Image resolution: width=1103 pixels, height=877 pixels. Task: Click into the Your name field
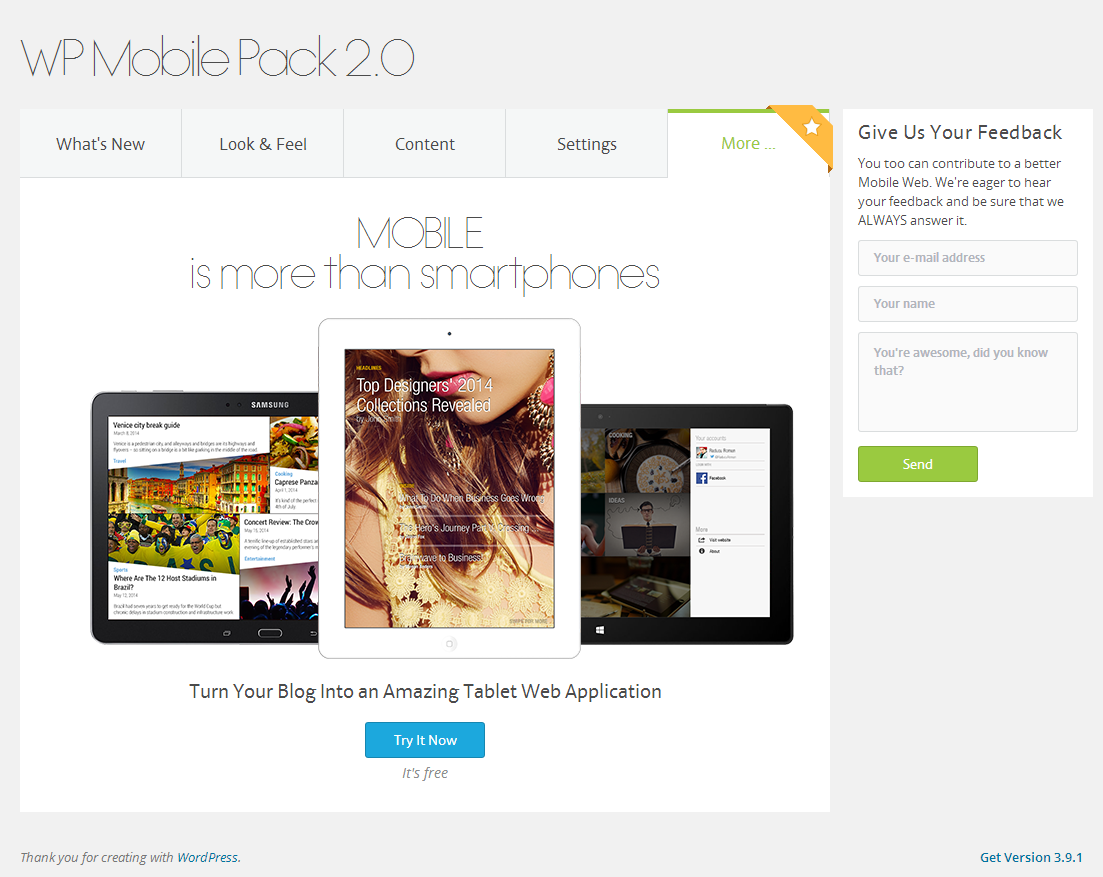(x=967, y=304)
